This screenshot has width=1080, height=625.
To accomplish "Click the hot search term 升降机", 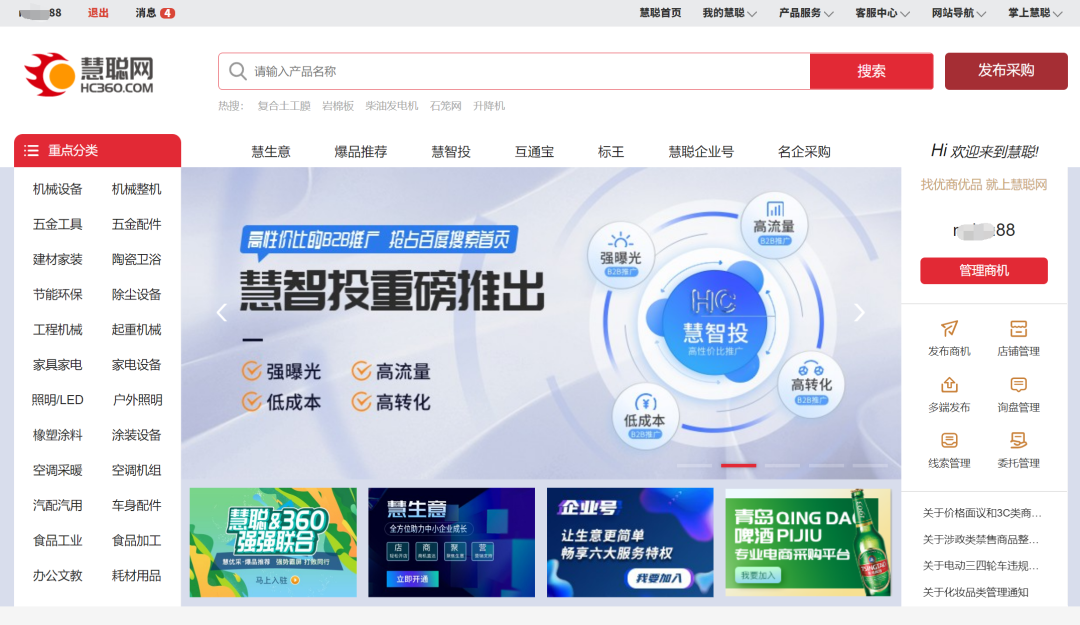I will point(489,106).
